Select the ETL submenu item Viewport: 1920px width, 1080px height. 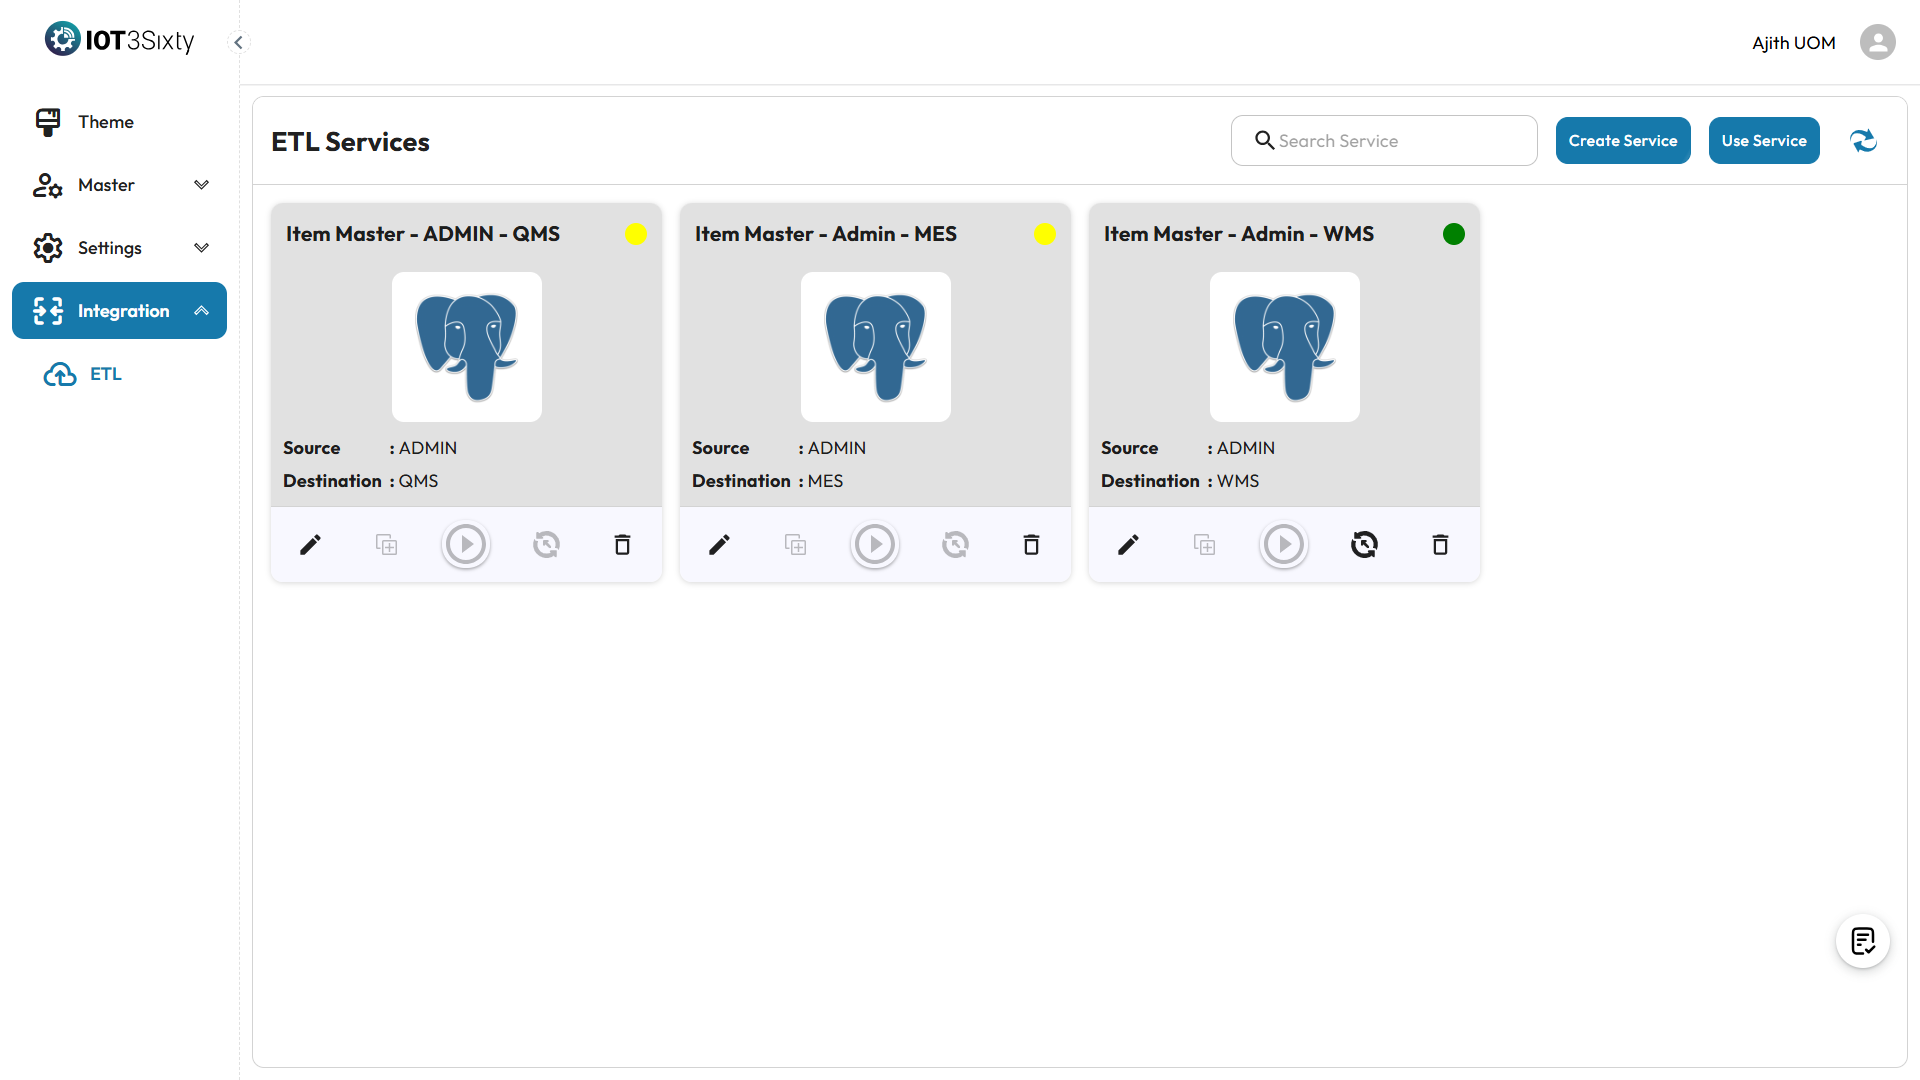[105, 374]
